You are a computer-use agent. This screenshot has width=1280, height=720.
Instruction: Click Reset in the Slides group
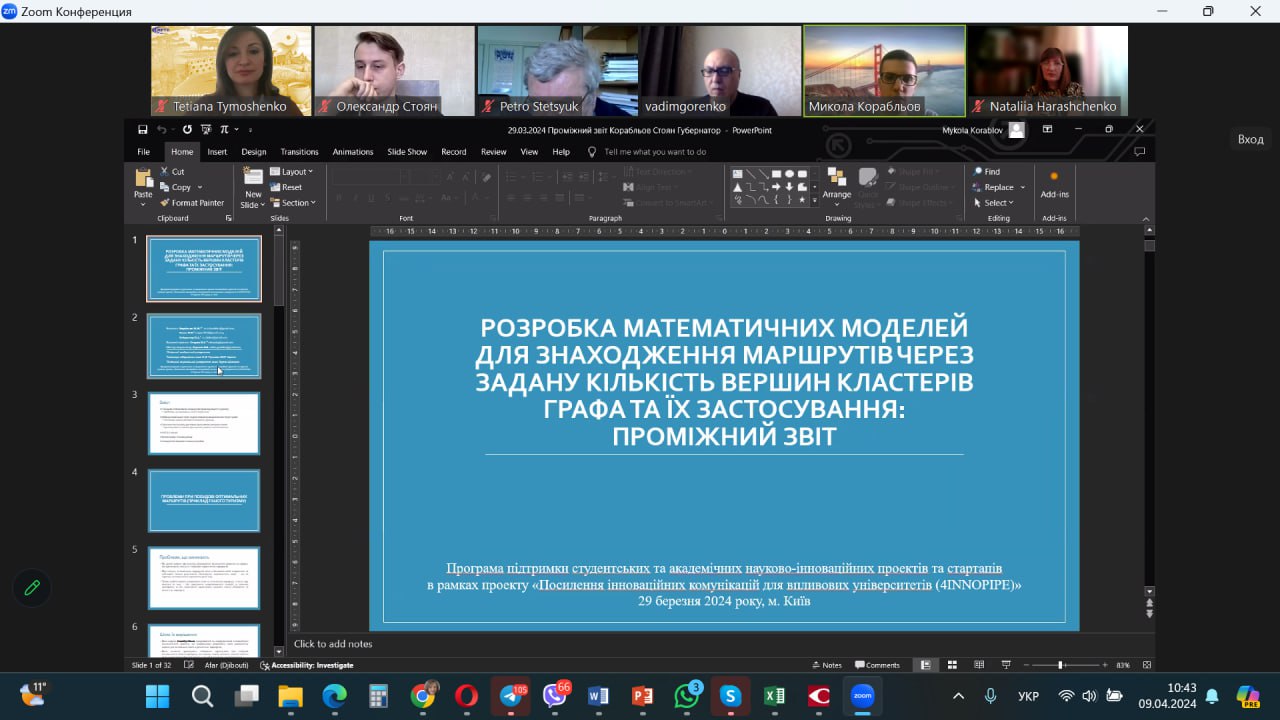tap(286, 187)
